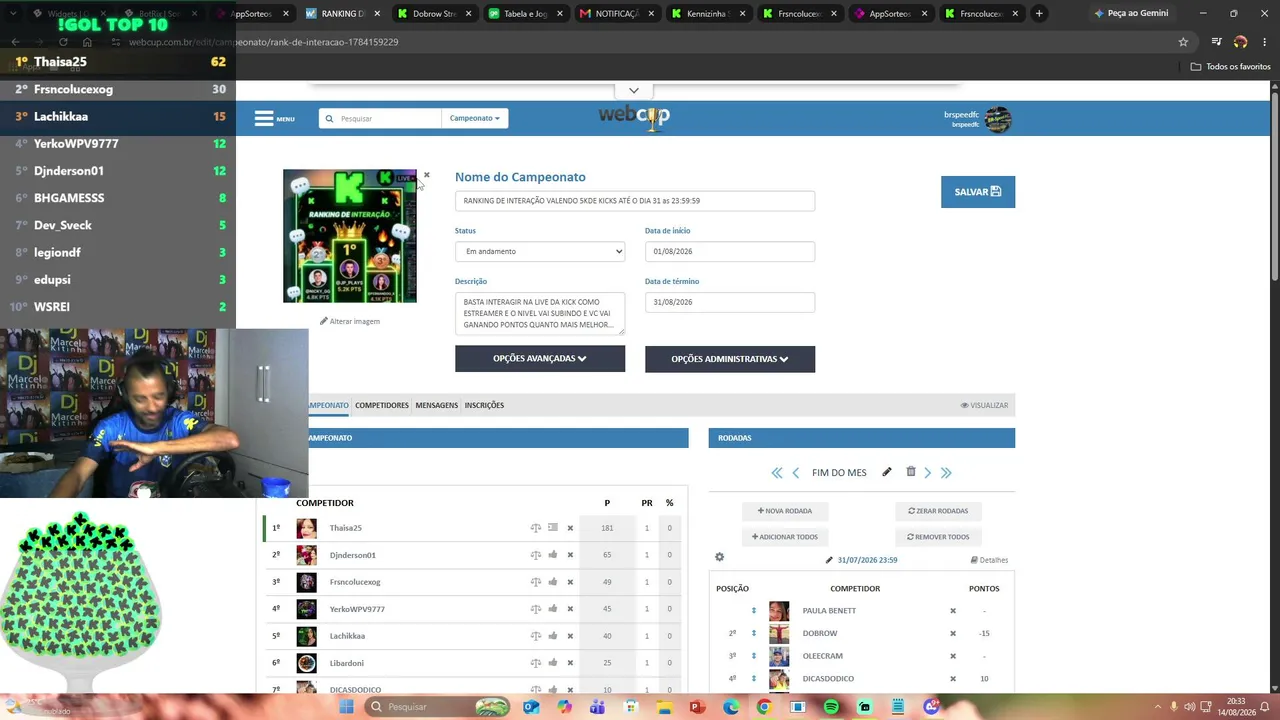The width and height of the screenshot is (1280, 720).
Task: Open Todos os favoritos bookmarks folder
Action: click(x=1230, y=66)
